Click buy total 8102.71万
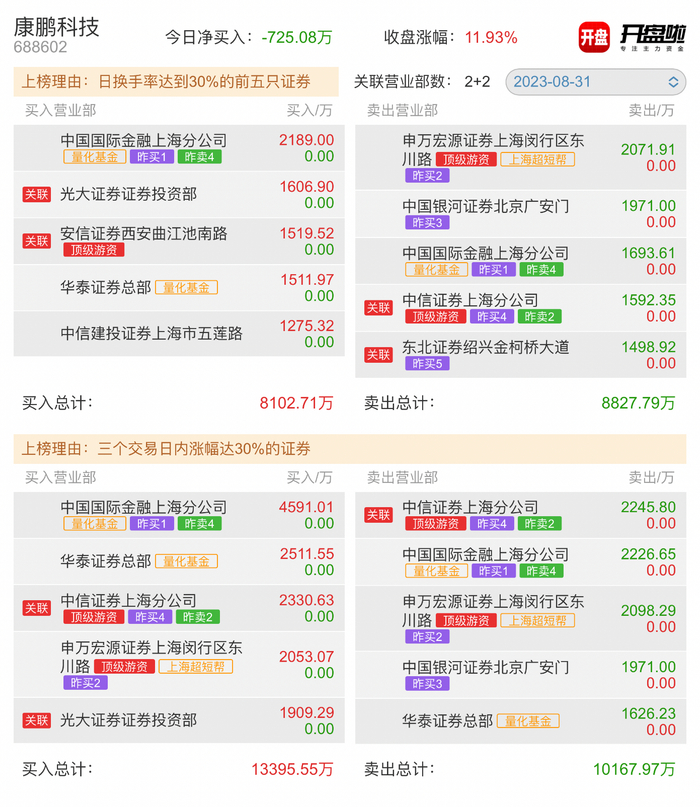Screen dimensions: 700x807 pos(296,403)
